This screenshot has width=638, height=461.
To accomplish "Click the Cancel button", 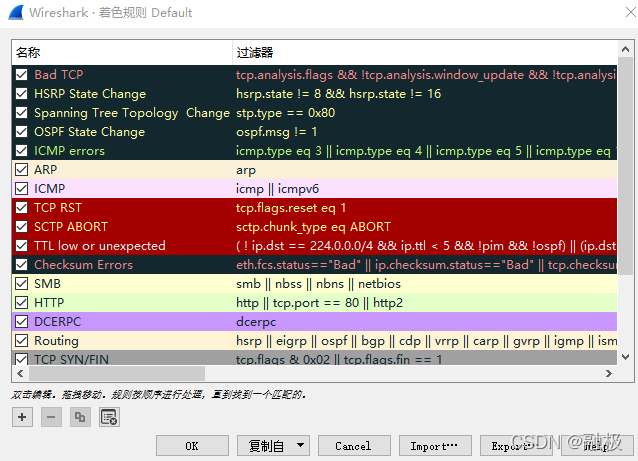I will [x=354, y=446].
